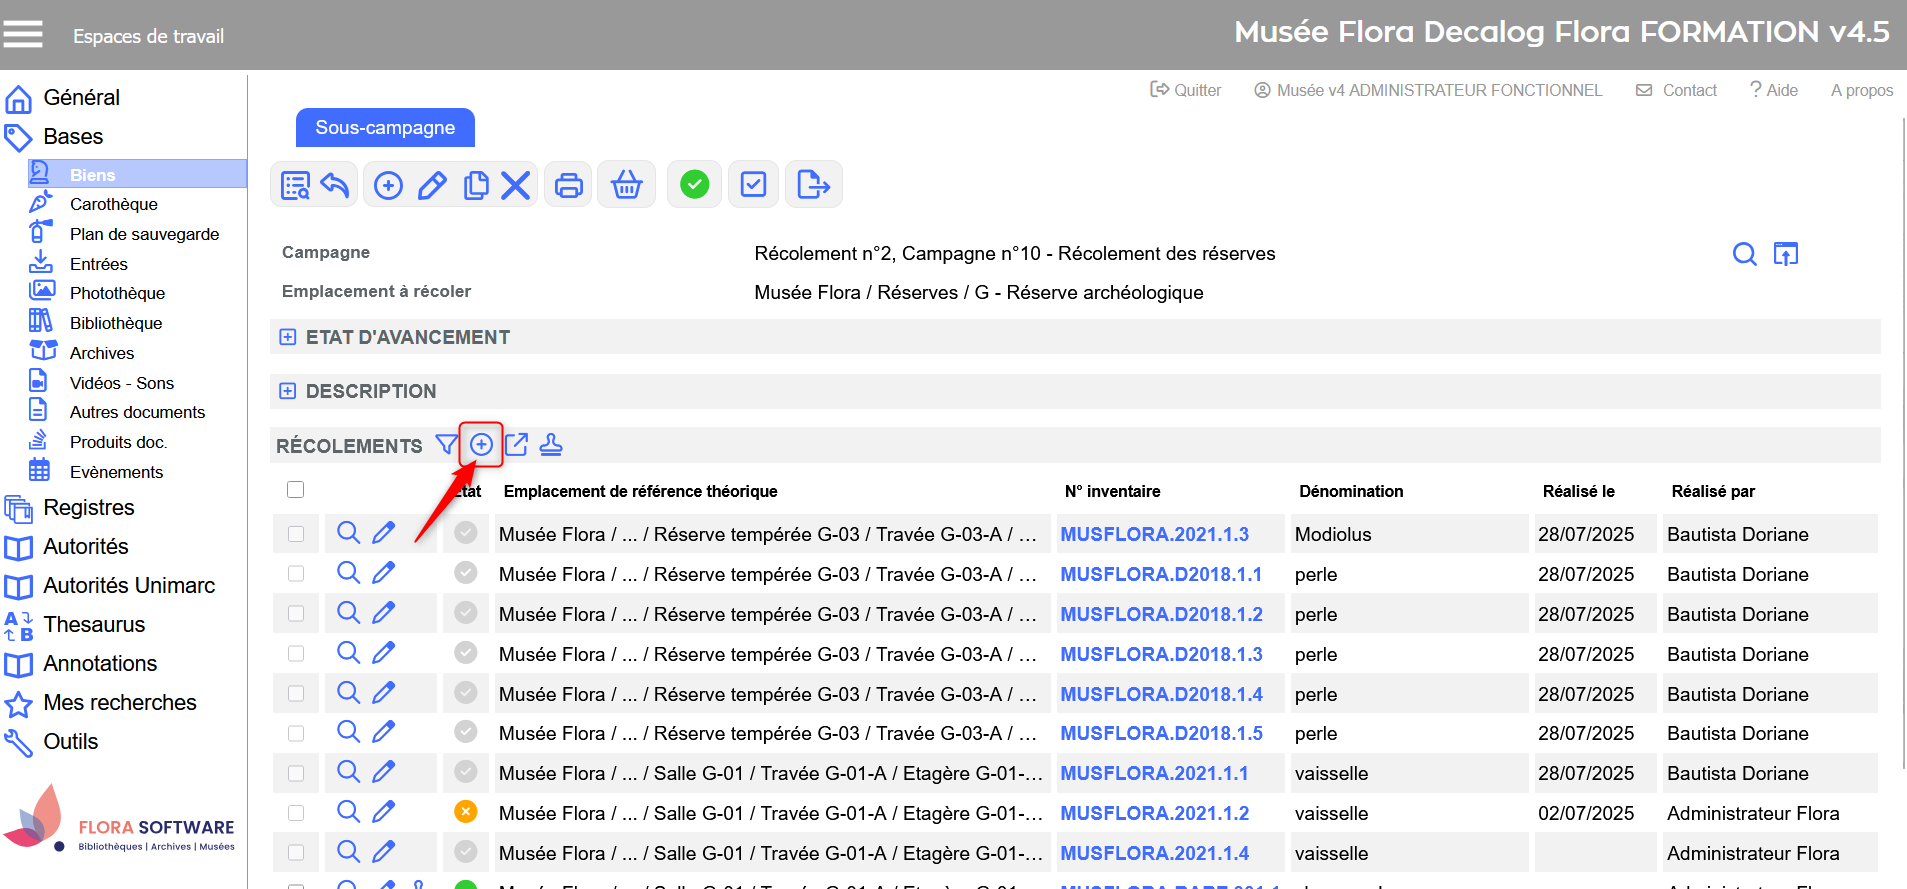Click the delete X icon in toolbar

click(515, 185)
